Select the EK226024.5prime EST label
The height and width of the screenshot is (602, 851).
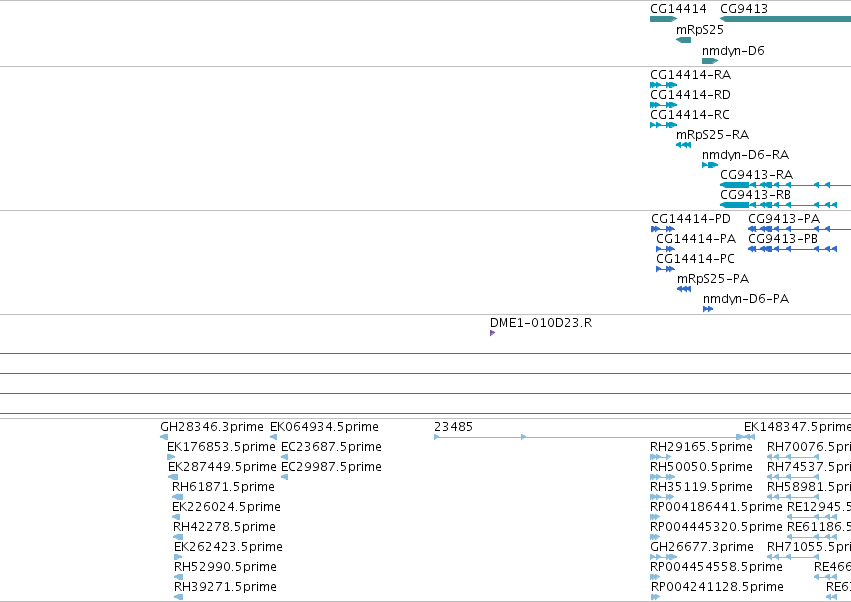[x=226, y=507]
